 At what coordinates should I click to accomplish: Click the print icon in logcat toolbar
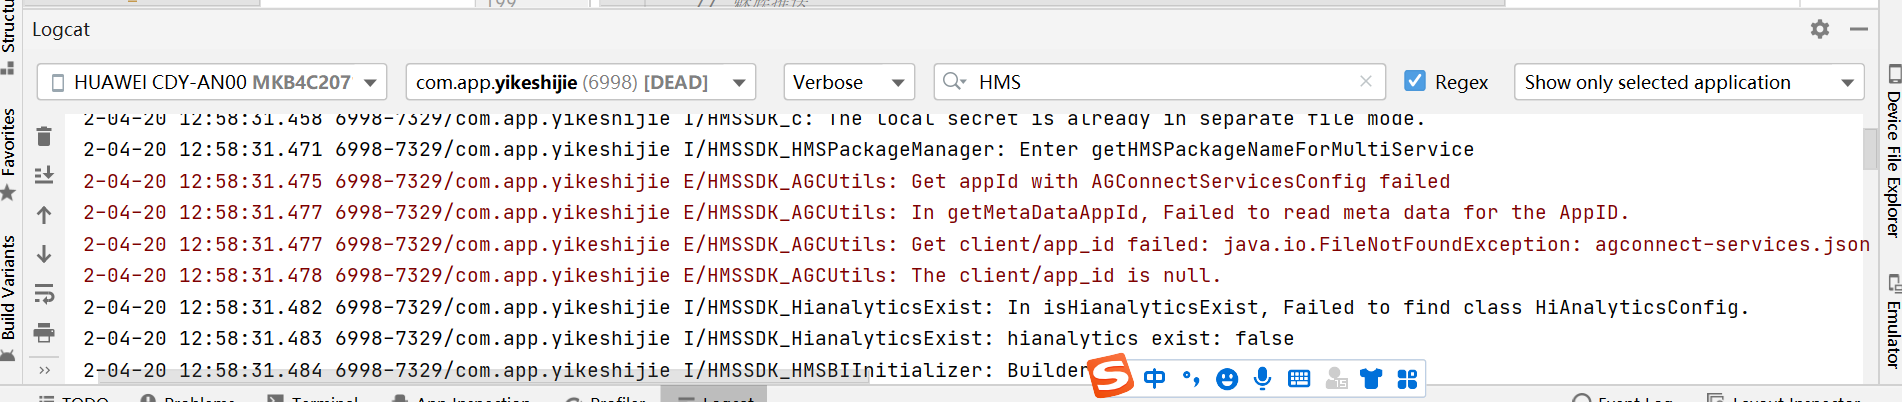pyautogui.click(x=44, y=333)
